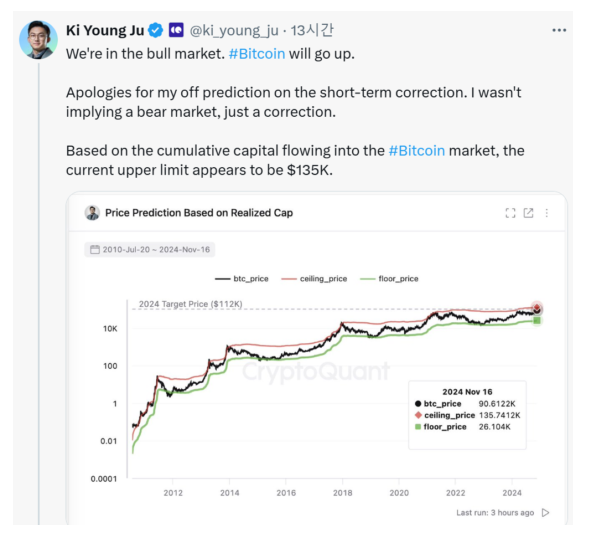The height and width of the screenshot is (544, 604).
Task: Click Ki Young Ju's profile avatar
Action: [38, 38]
